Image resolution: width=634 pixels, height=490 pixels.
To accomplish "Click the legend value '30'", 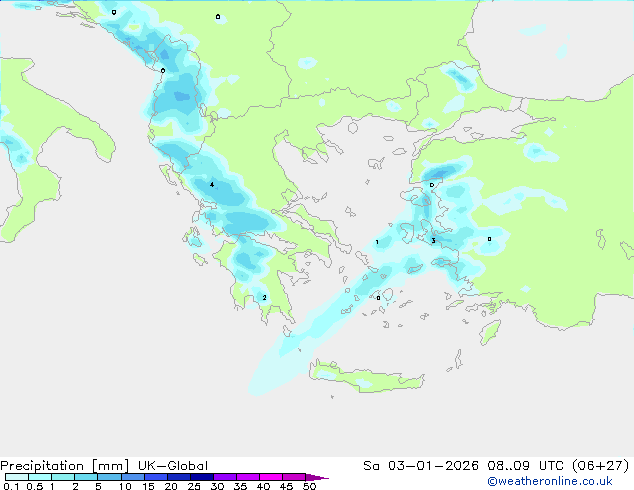I will (x=217, y=486).
